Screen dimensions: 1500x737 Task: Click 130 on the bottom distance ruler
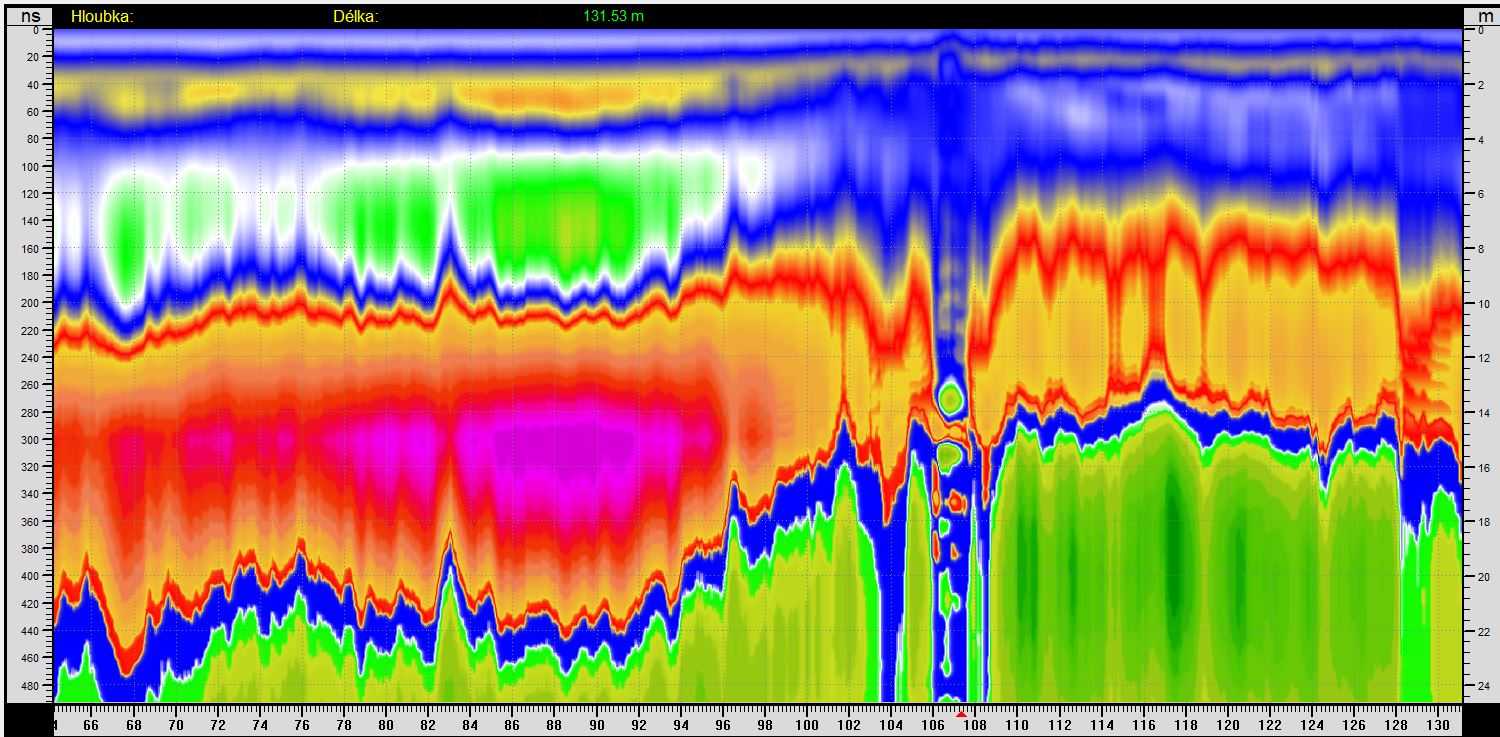pyautogui.click(x=1439, y=725)
